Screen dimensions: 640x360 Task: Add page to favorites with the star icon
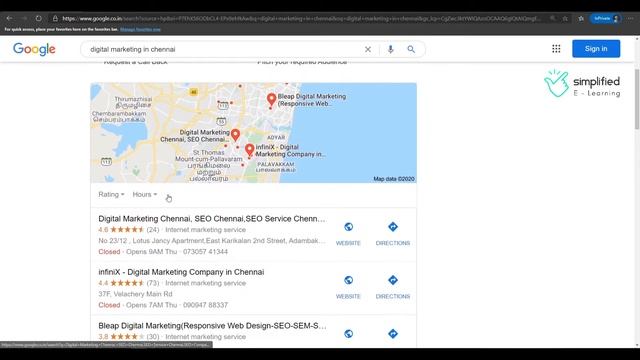click(565, 18)
